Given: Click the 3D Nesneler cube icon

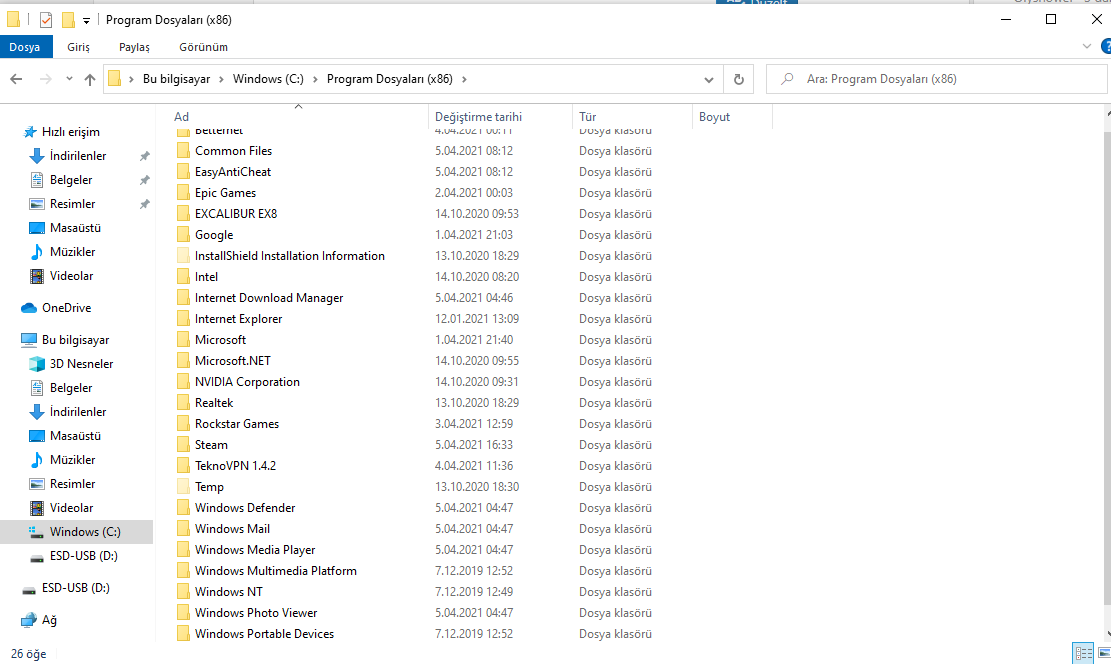Looking at the screenshot, I should [x=36, y=364].
